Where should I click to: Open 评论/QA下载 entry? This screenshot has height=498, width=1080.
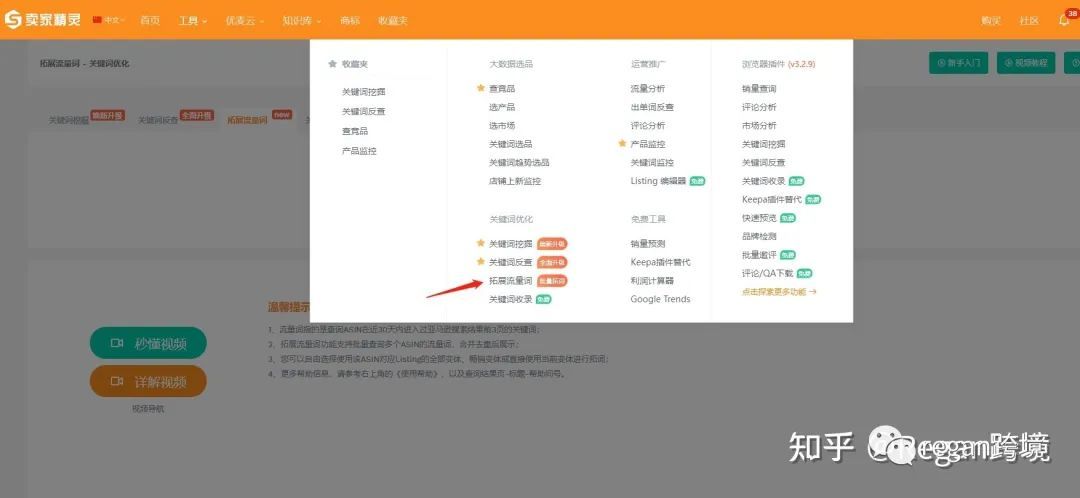[x=767, y=273]
